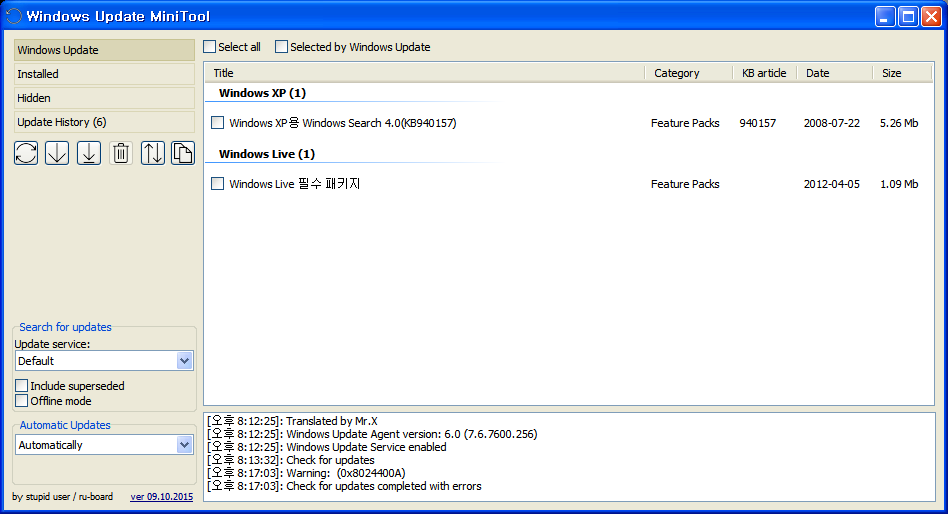The width and height of the screenshot is (948, 514).
Task: Close the Windows Update MiniTool window
Action: 931,16
